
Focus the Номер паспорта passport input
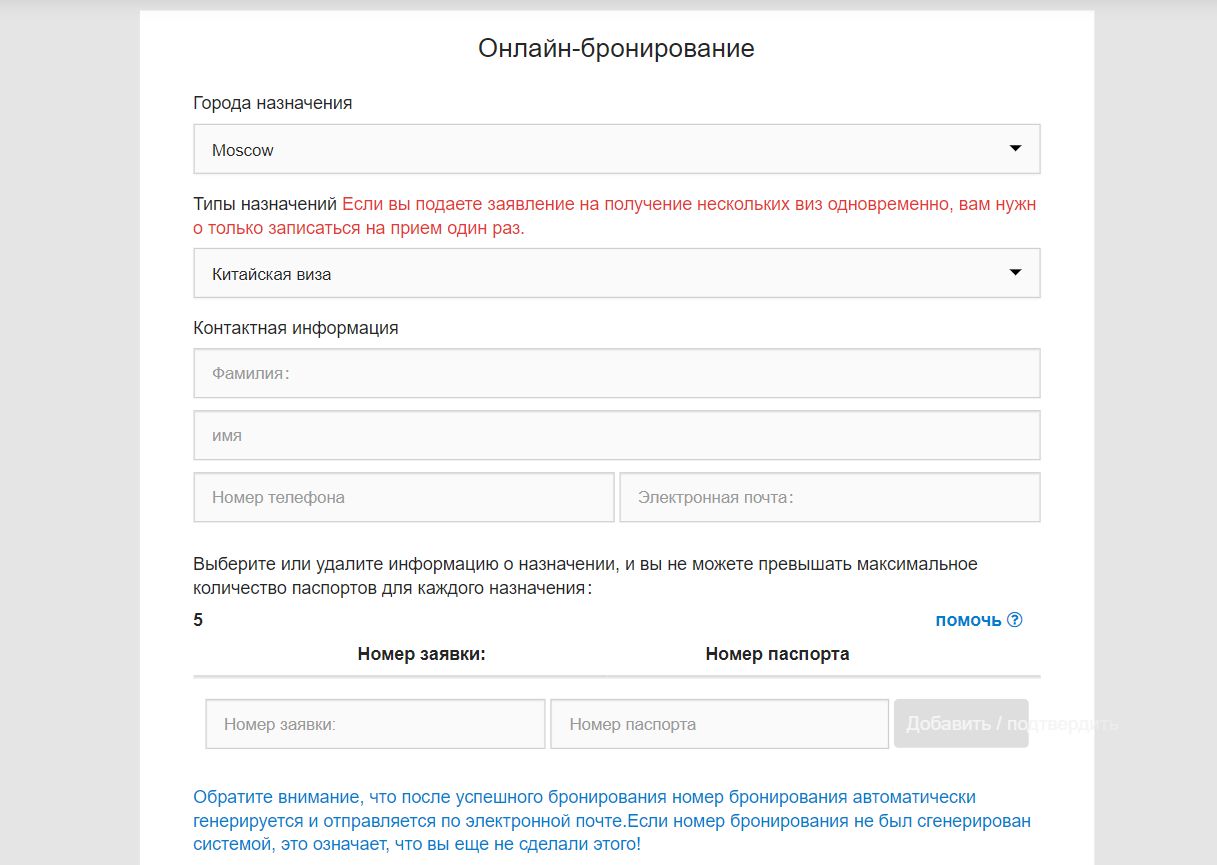click(718, 724)
